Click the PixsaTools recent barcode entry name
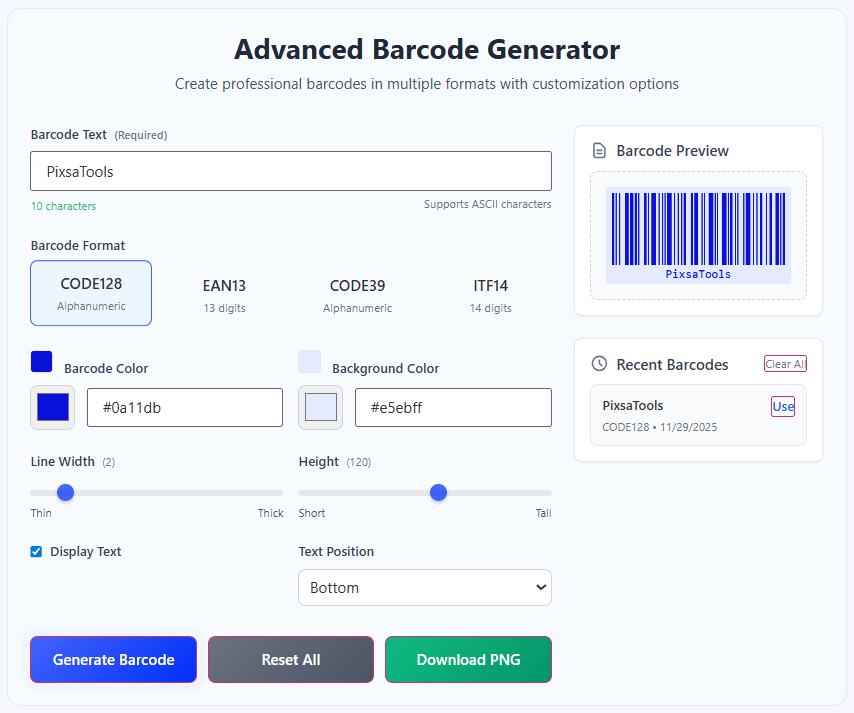This screenshot has width=854, height=713. (x=633, y=406)
